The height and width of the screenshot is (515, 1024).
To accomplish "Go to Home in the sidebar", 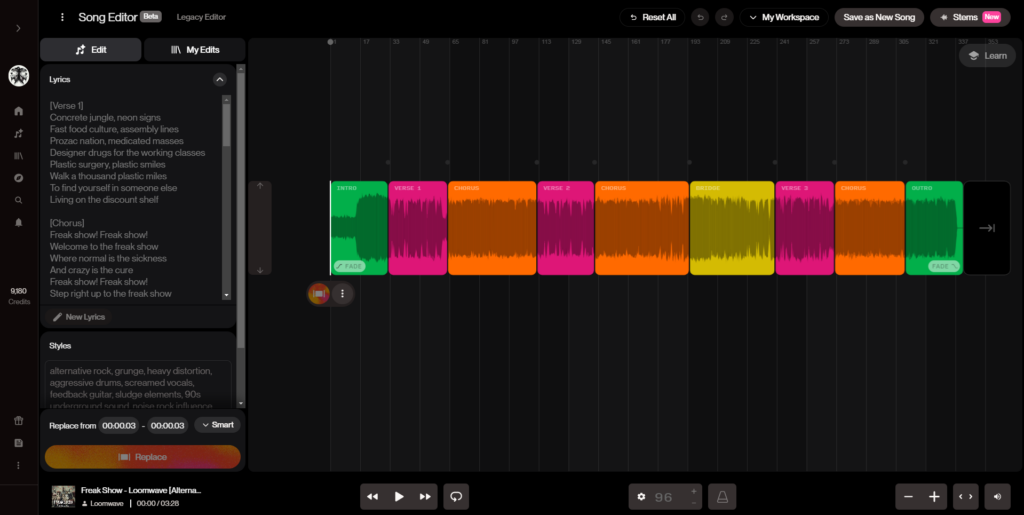I will tap(18, 111).
